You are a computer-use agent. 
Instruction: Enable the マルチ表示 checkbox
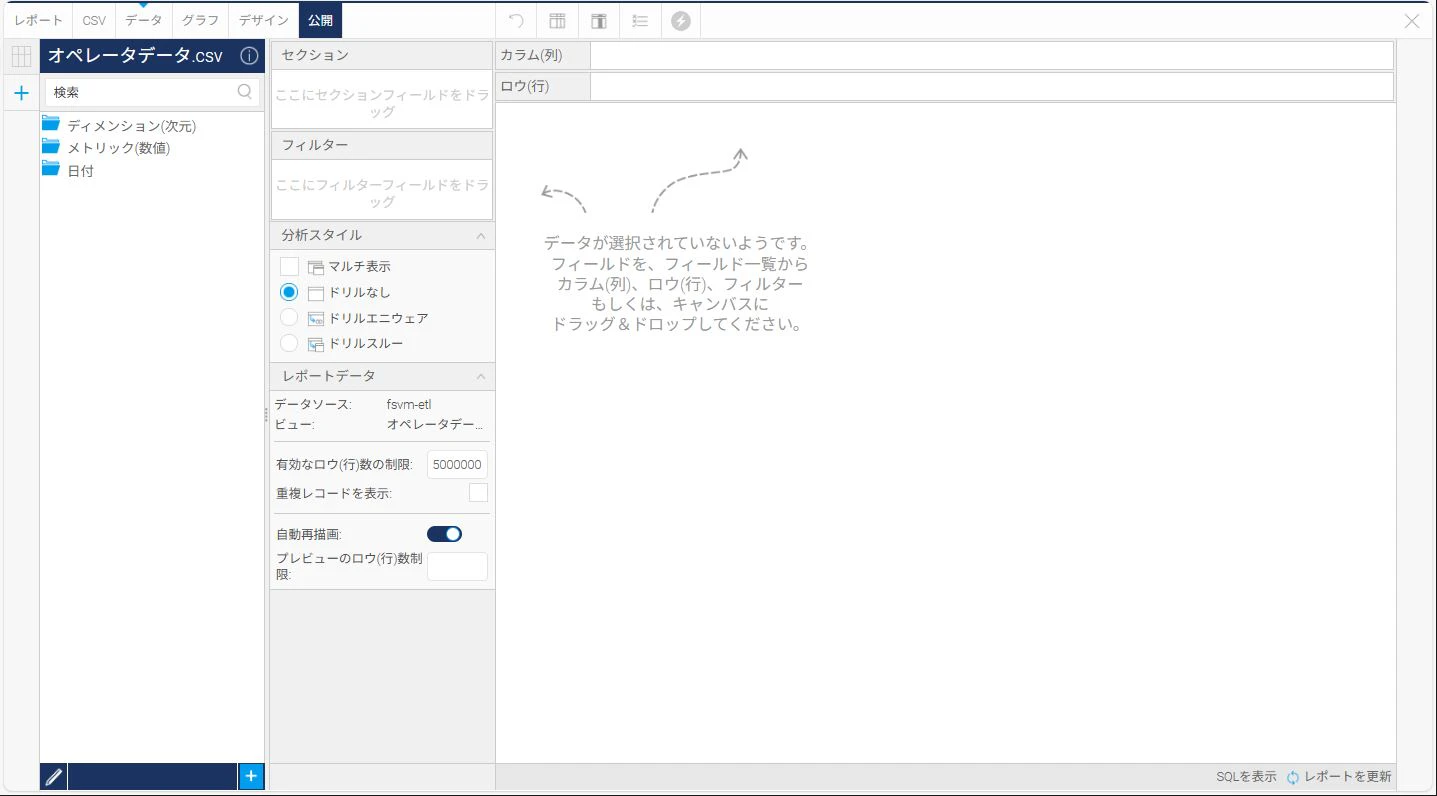[289, 267]
